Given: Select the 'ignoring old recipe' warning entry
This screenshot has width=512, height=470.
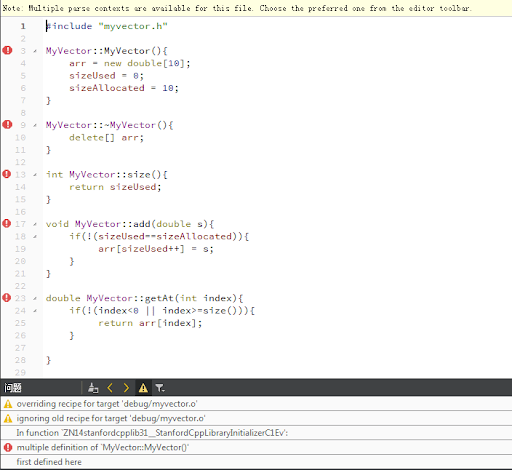Looking at the screenshot, I should [x=256, y=418].
